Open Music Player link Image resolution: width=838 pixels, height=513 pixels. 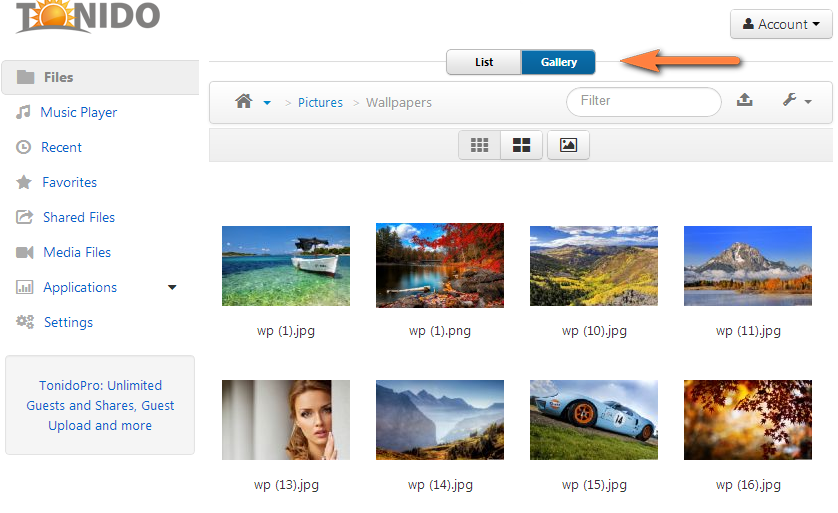click(x=79, y=112)
